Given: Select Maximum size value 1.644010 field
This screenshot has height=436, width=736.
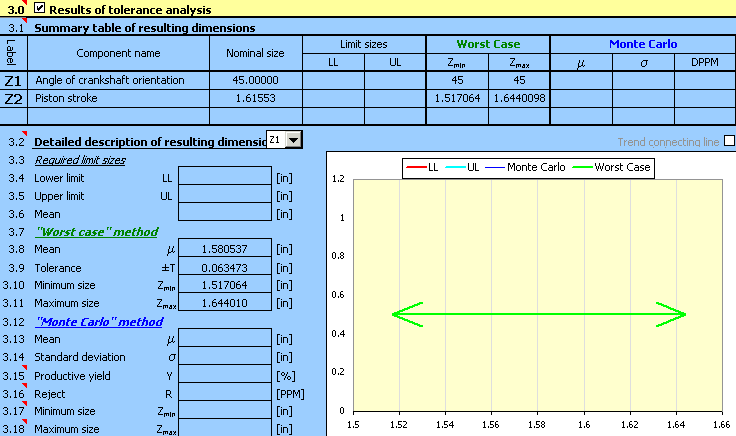Looking at the screenshot, I should (x=225, y=302).
